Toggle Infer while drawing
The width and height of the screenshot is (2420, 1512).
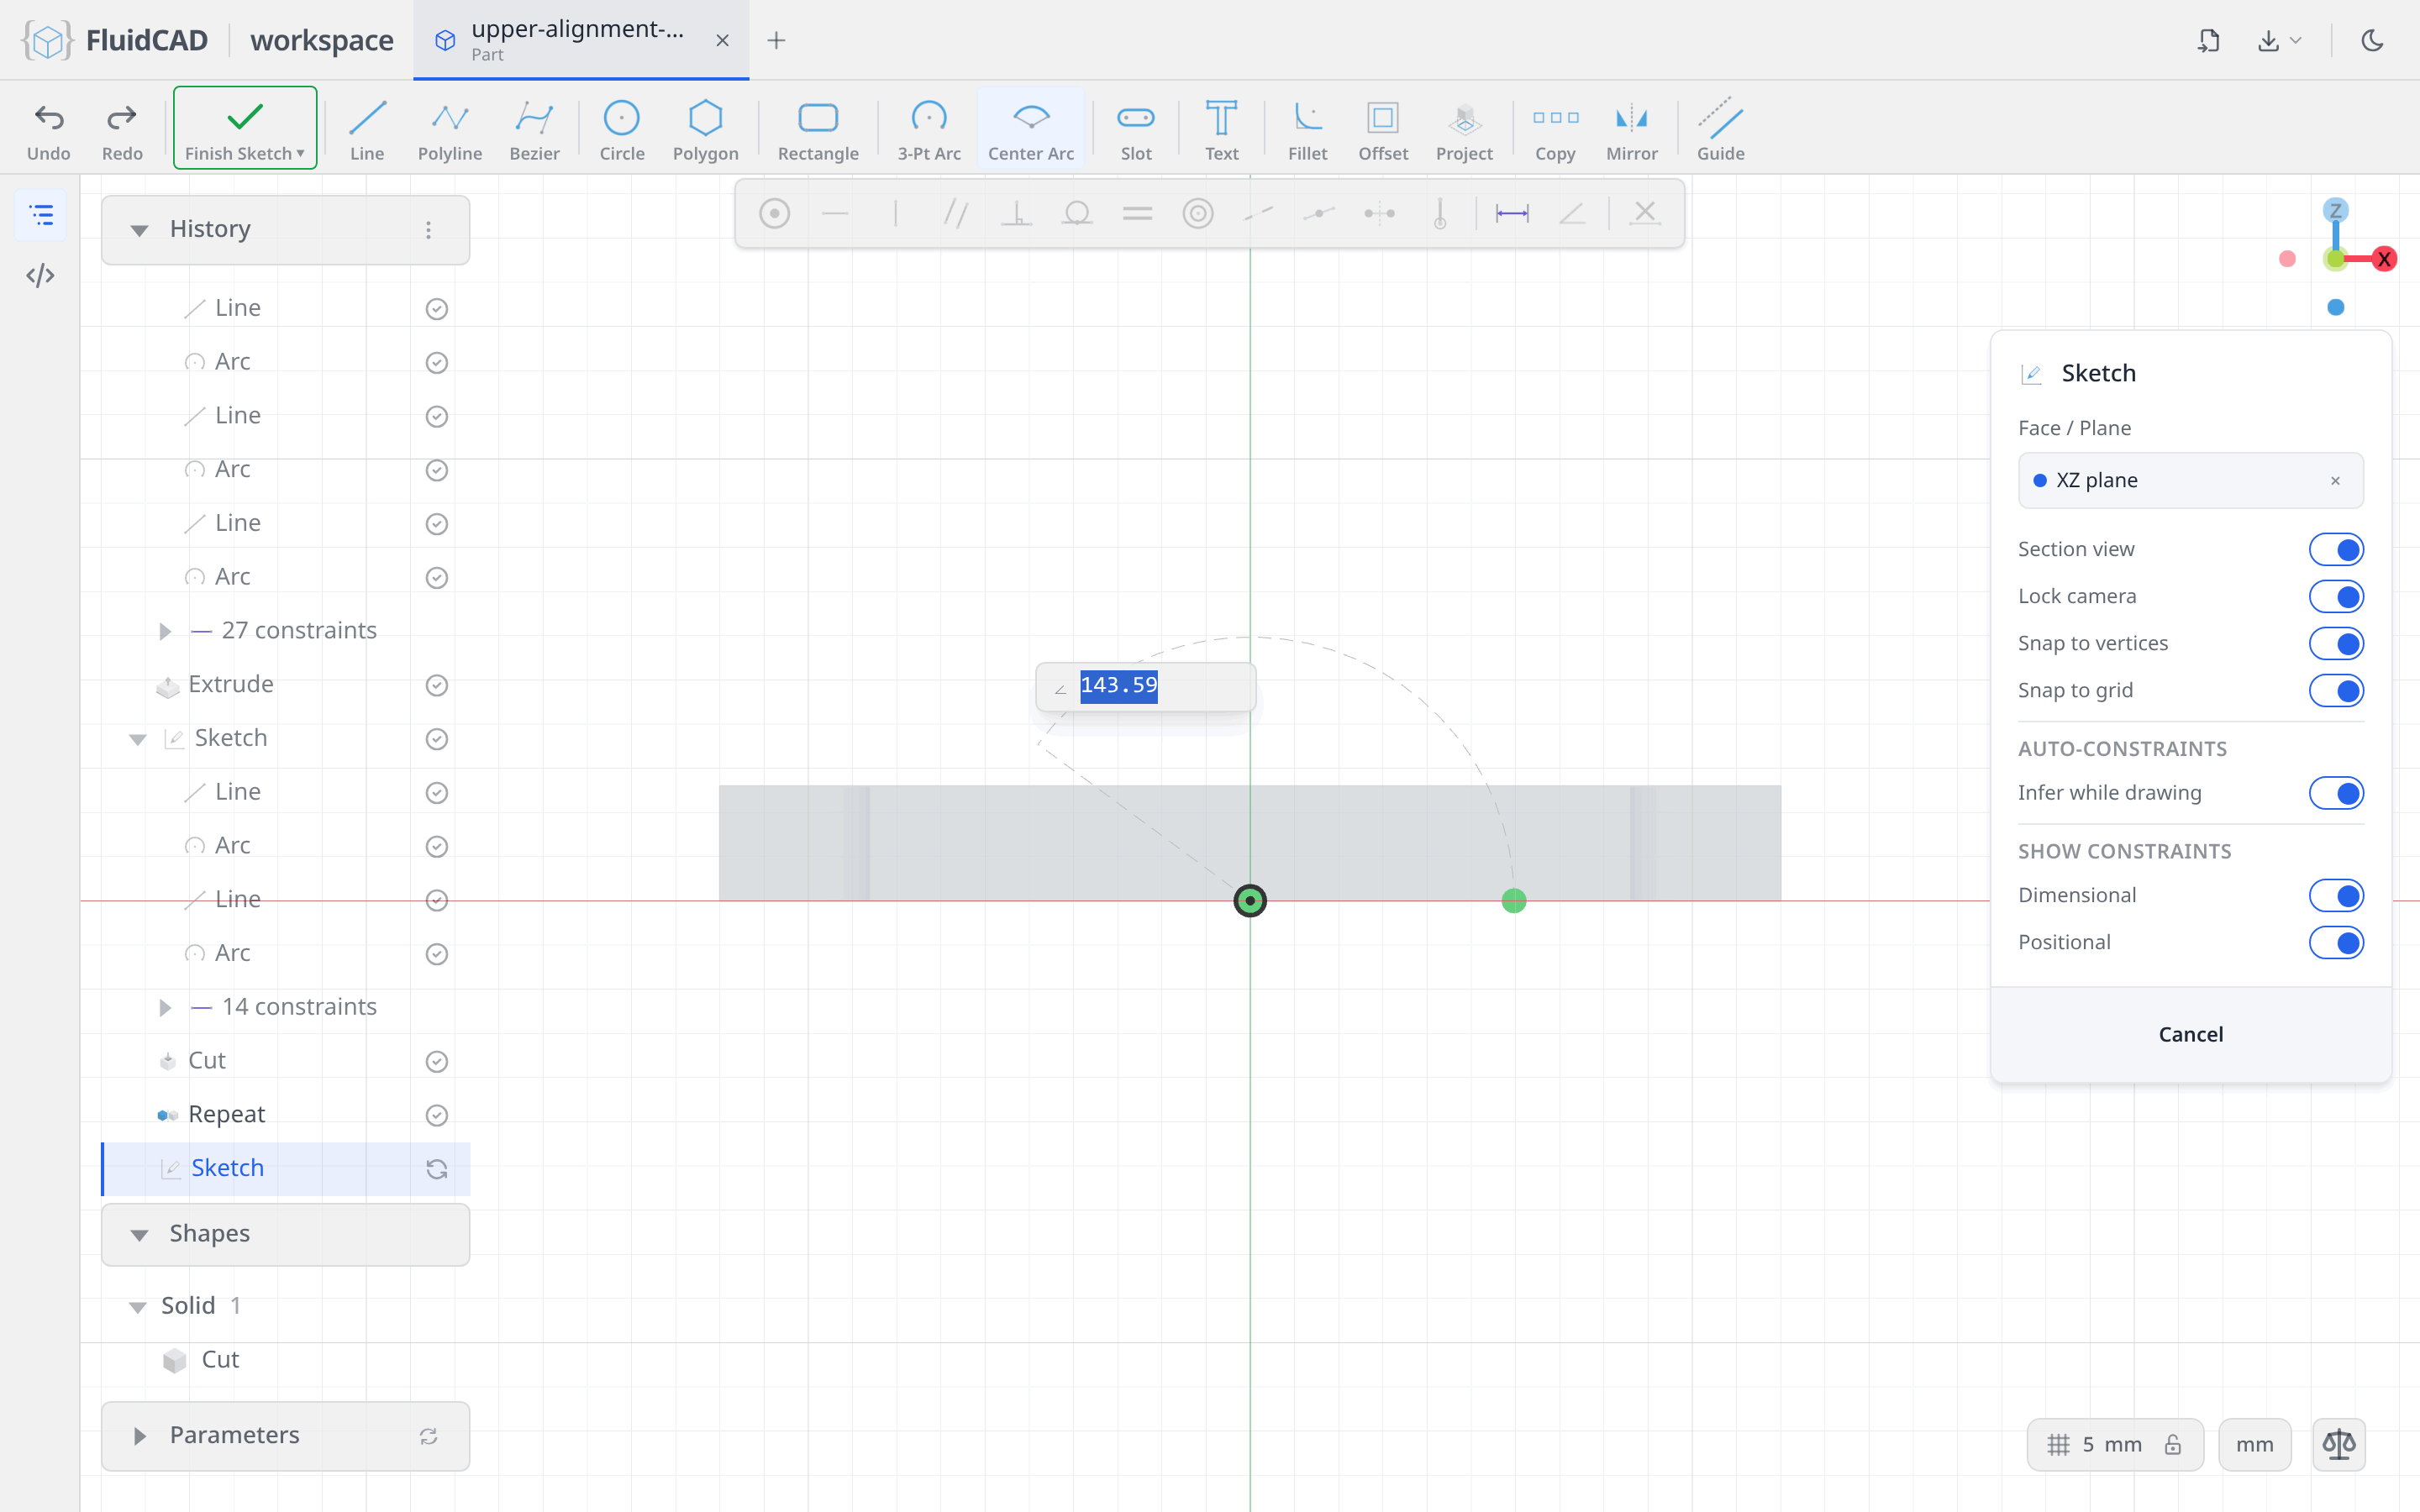pos(2336,793)
